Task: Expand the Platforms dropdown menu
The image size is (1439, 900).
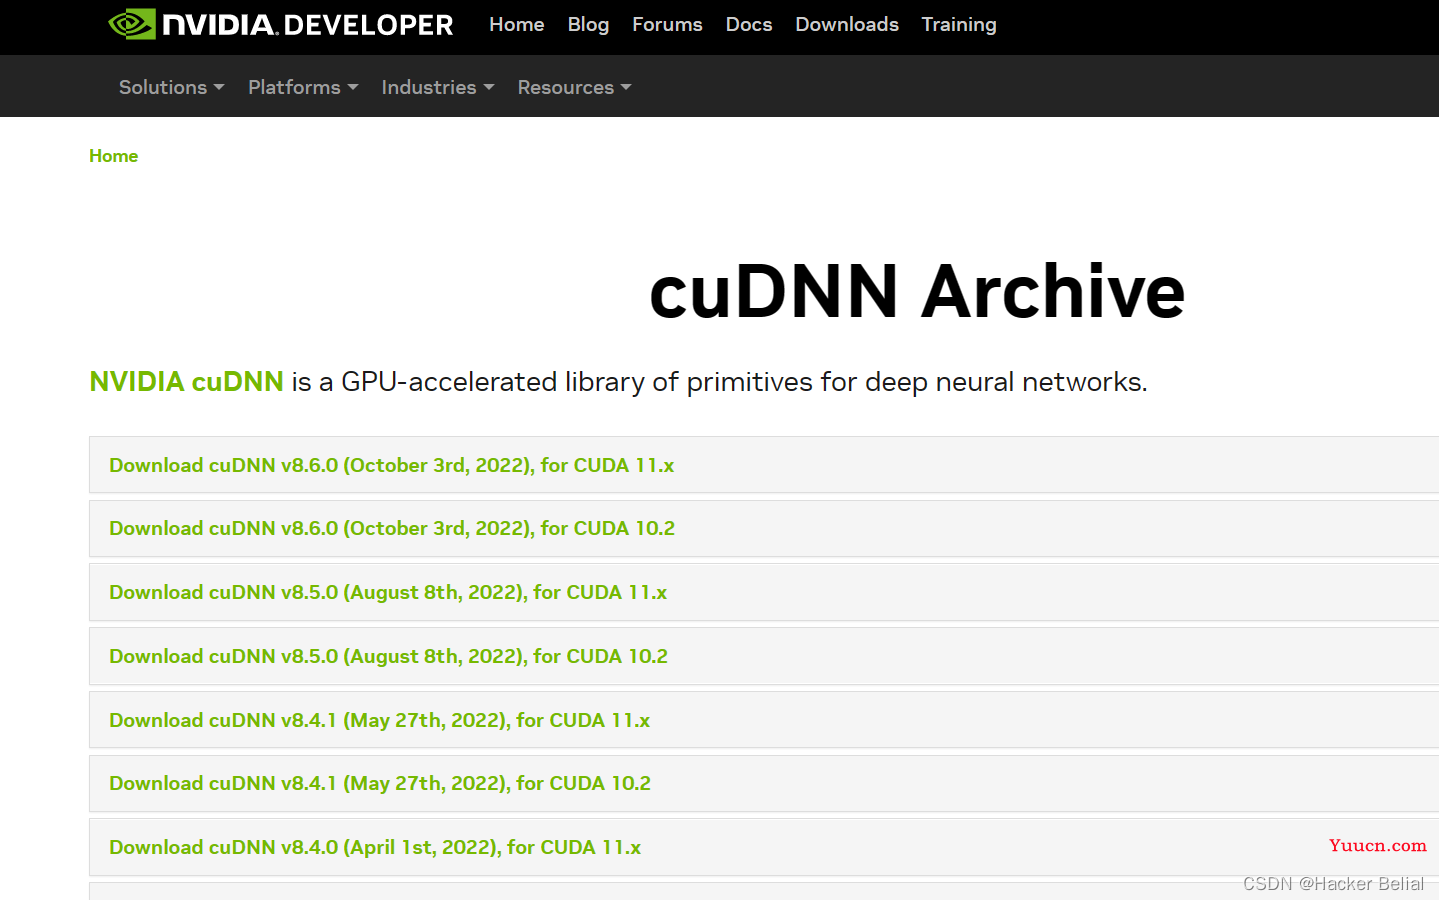Action: [303, 87]
